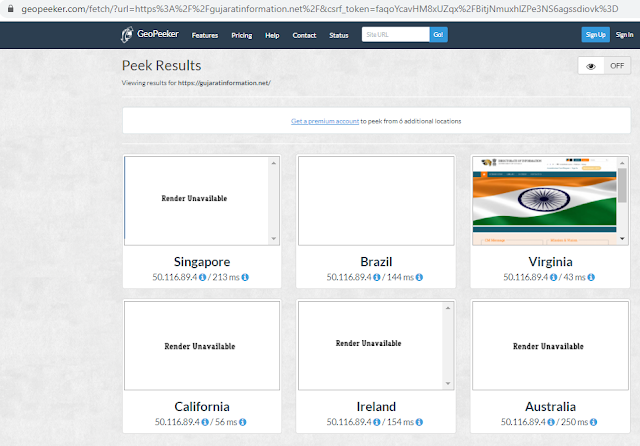Open the Features menu

(x=205, y=36)
